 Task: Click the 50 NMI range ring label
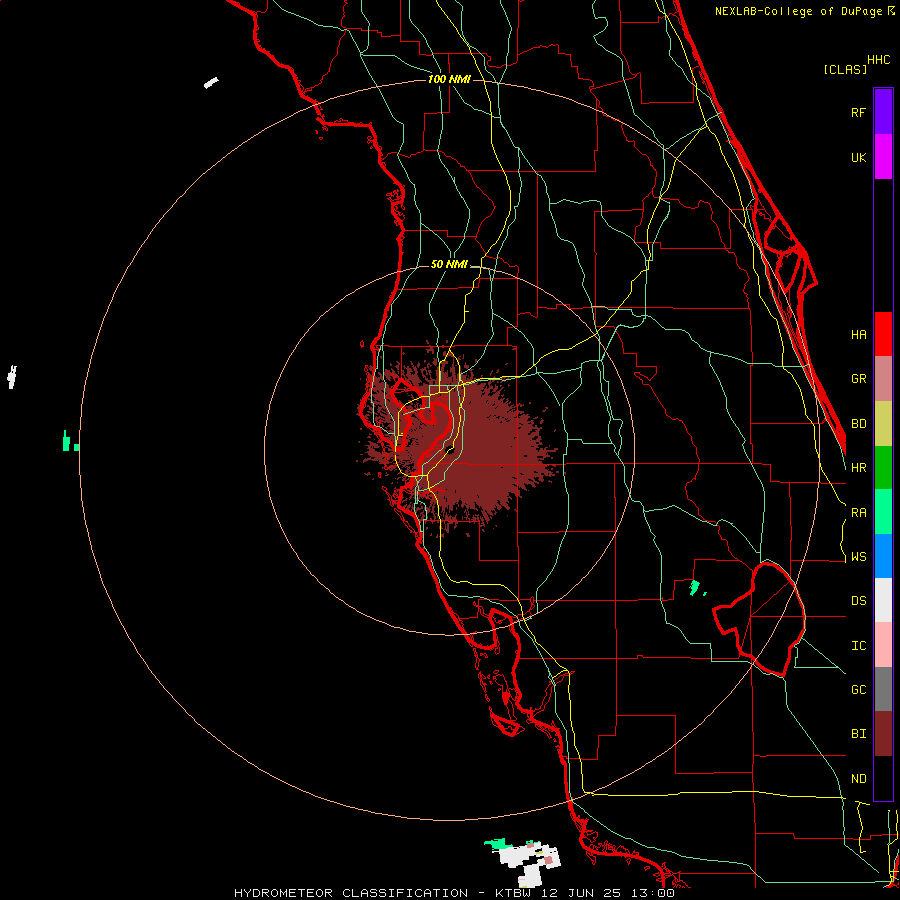click(x=449, y=264)
